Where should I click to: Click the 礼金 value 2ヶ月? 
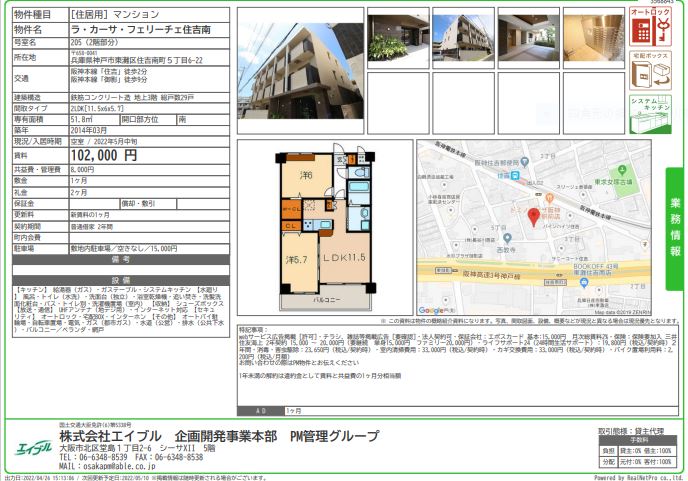tap(79, 192)
